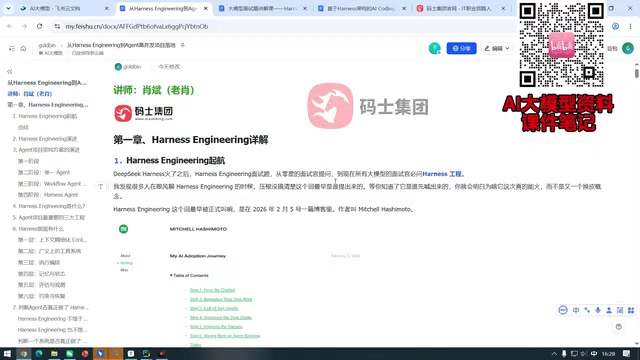
Task: Open notification center in taskbar
Action: coord(627,353)
